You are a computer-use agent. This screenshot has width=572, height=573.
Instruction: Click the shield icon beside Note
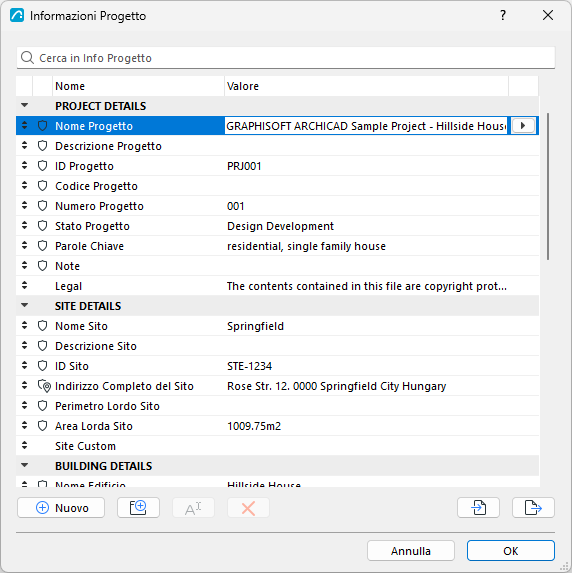42,266
